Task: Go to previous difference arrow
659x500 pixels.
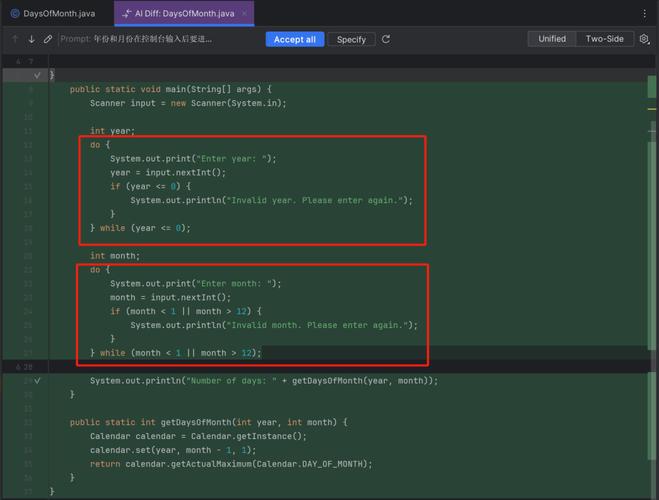Action: pos(15,39)
